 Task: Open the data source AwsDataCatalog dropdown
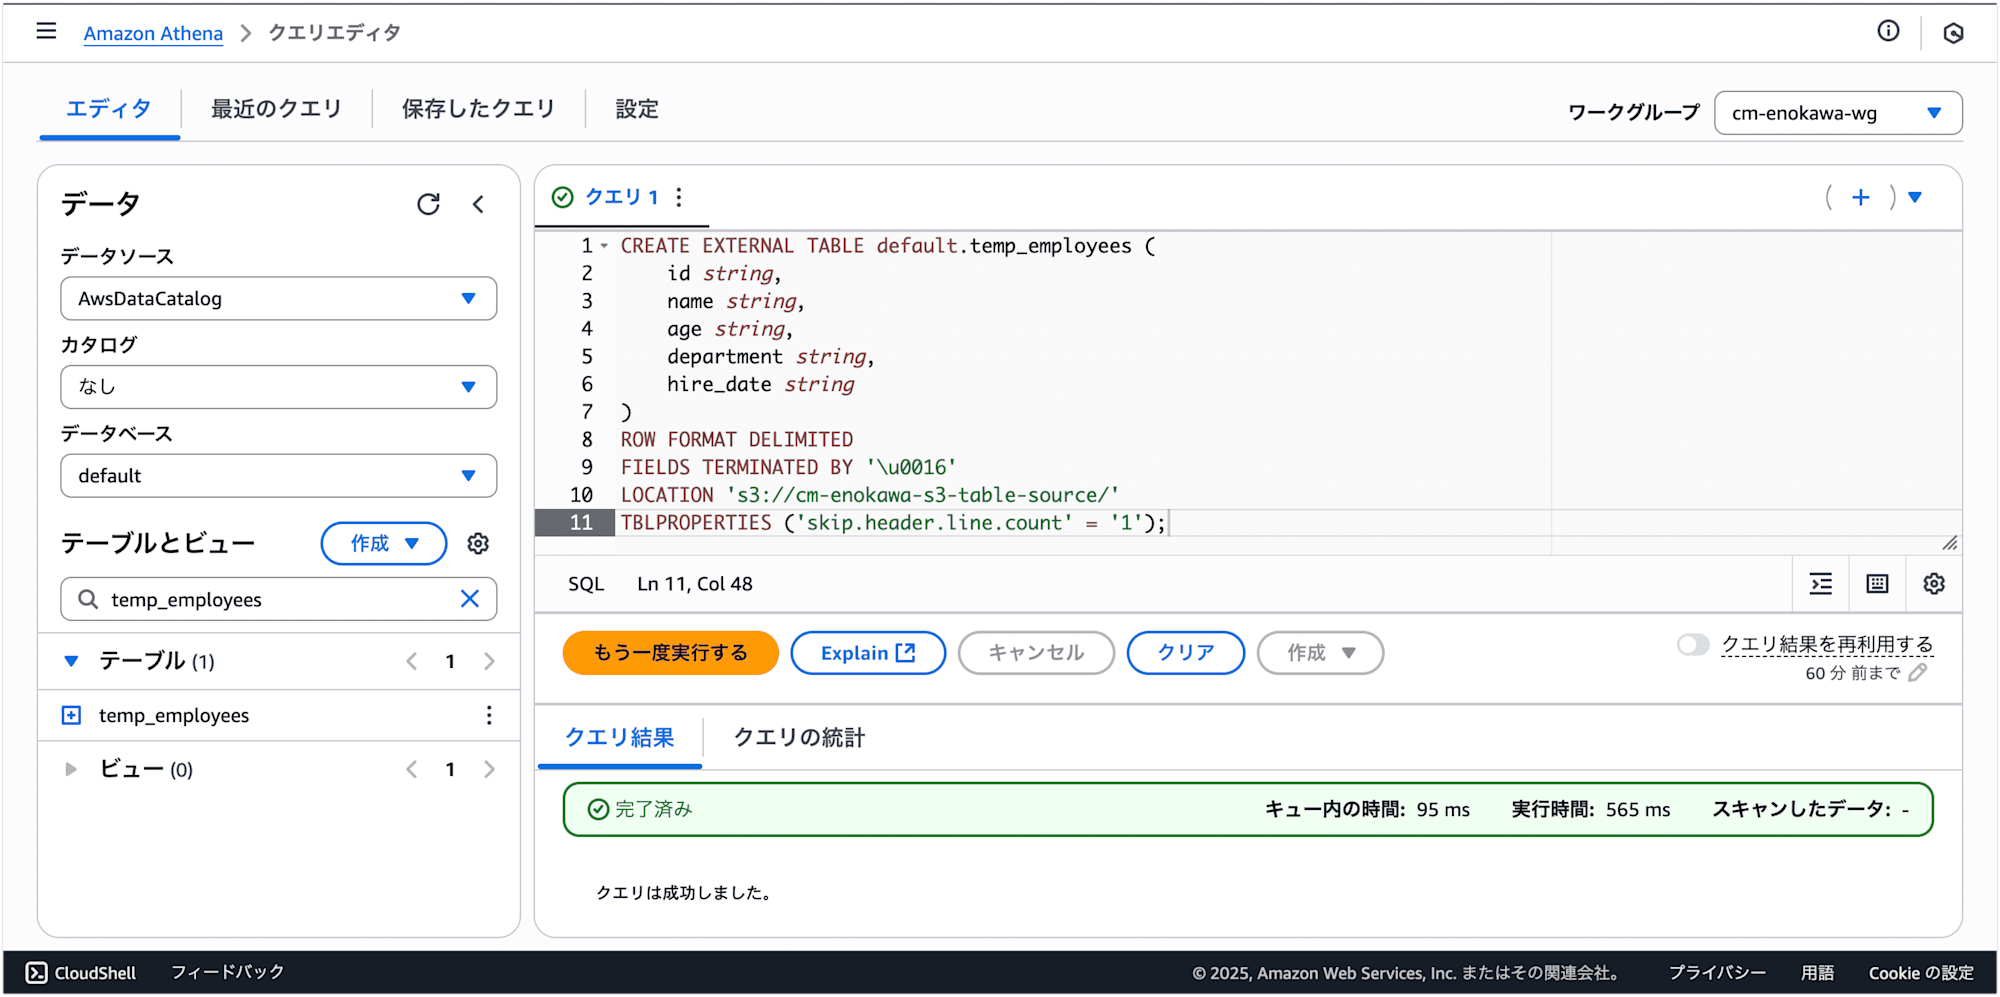[279, 299]
